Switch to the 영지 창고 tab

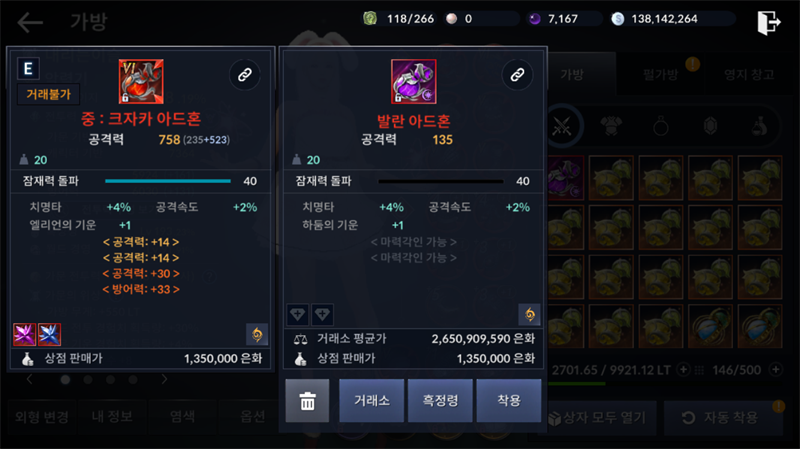[x=749, y=74]
